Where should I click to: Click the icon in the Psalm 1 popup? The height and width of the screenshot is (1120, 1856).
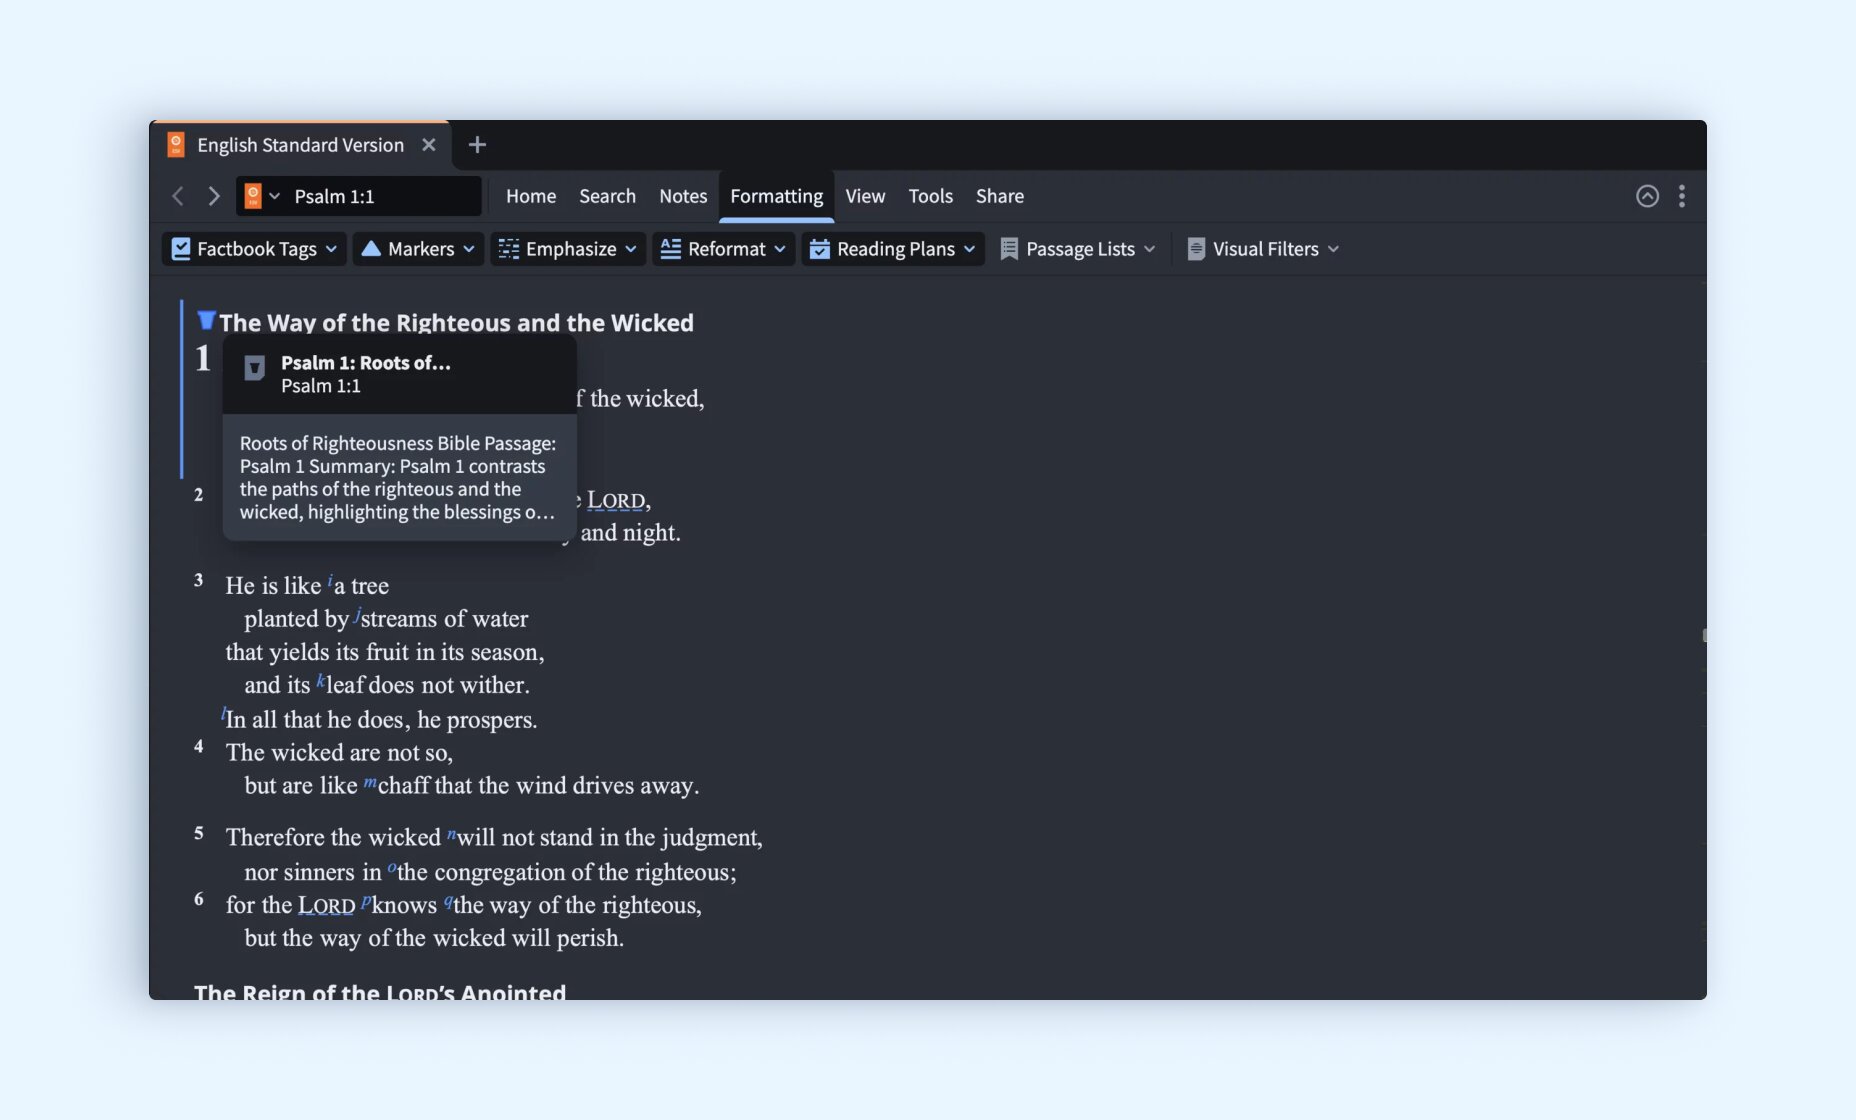255,368
